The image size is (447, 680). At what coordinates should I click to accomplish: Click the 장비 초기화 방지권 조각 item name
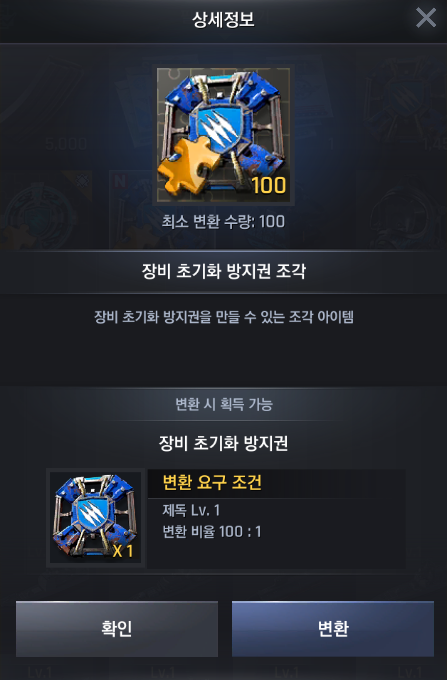(x=224, y=271)
